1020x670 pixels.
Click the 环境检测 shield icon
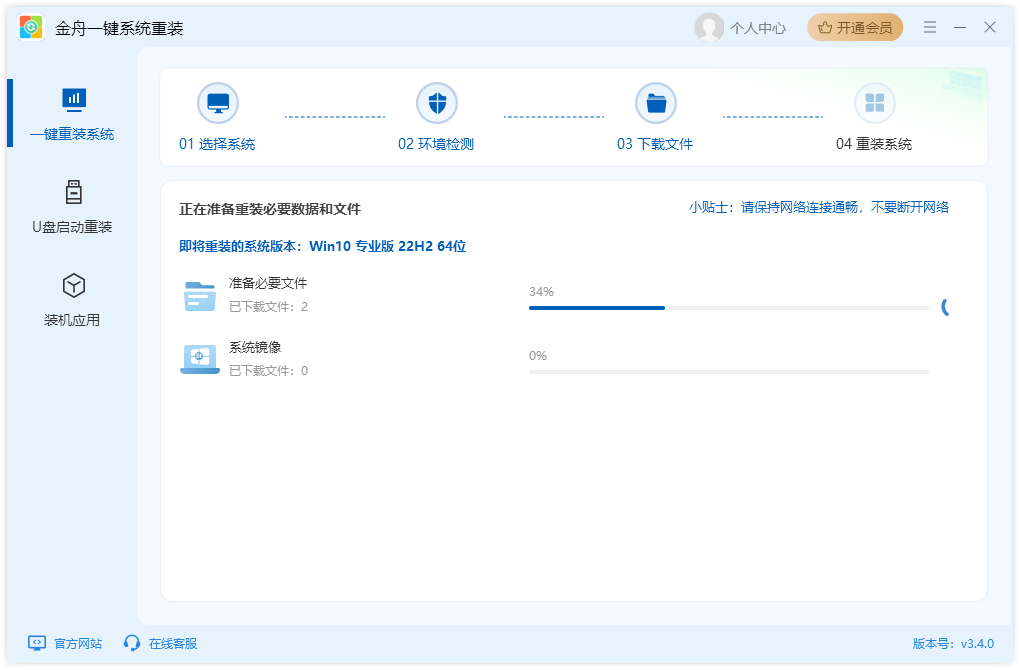pos(437,101)
